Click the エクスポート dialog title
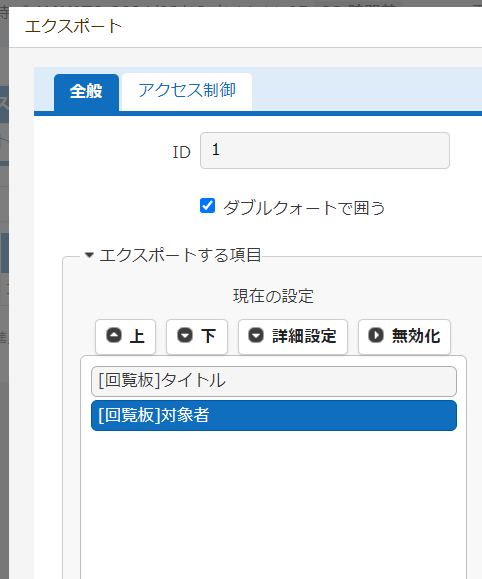Viewport: 482px width, 579px height. (73, 27)
